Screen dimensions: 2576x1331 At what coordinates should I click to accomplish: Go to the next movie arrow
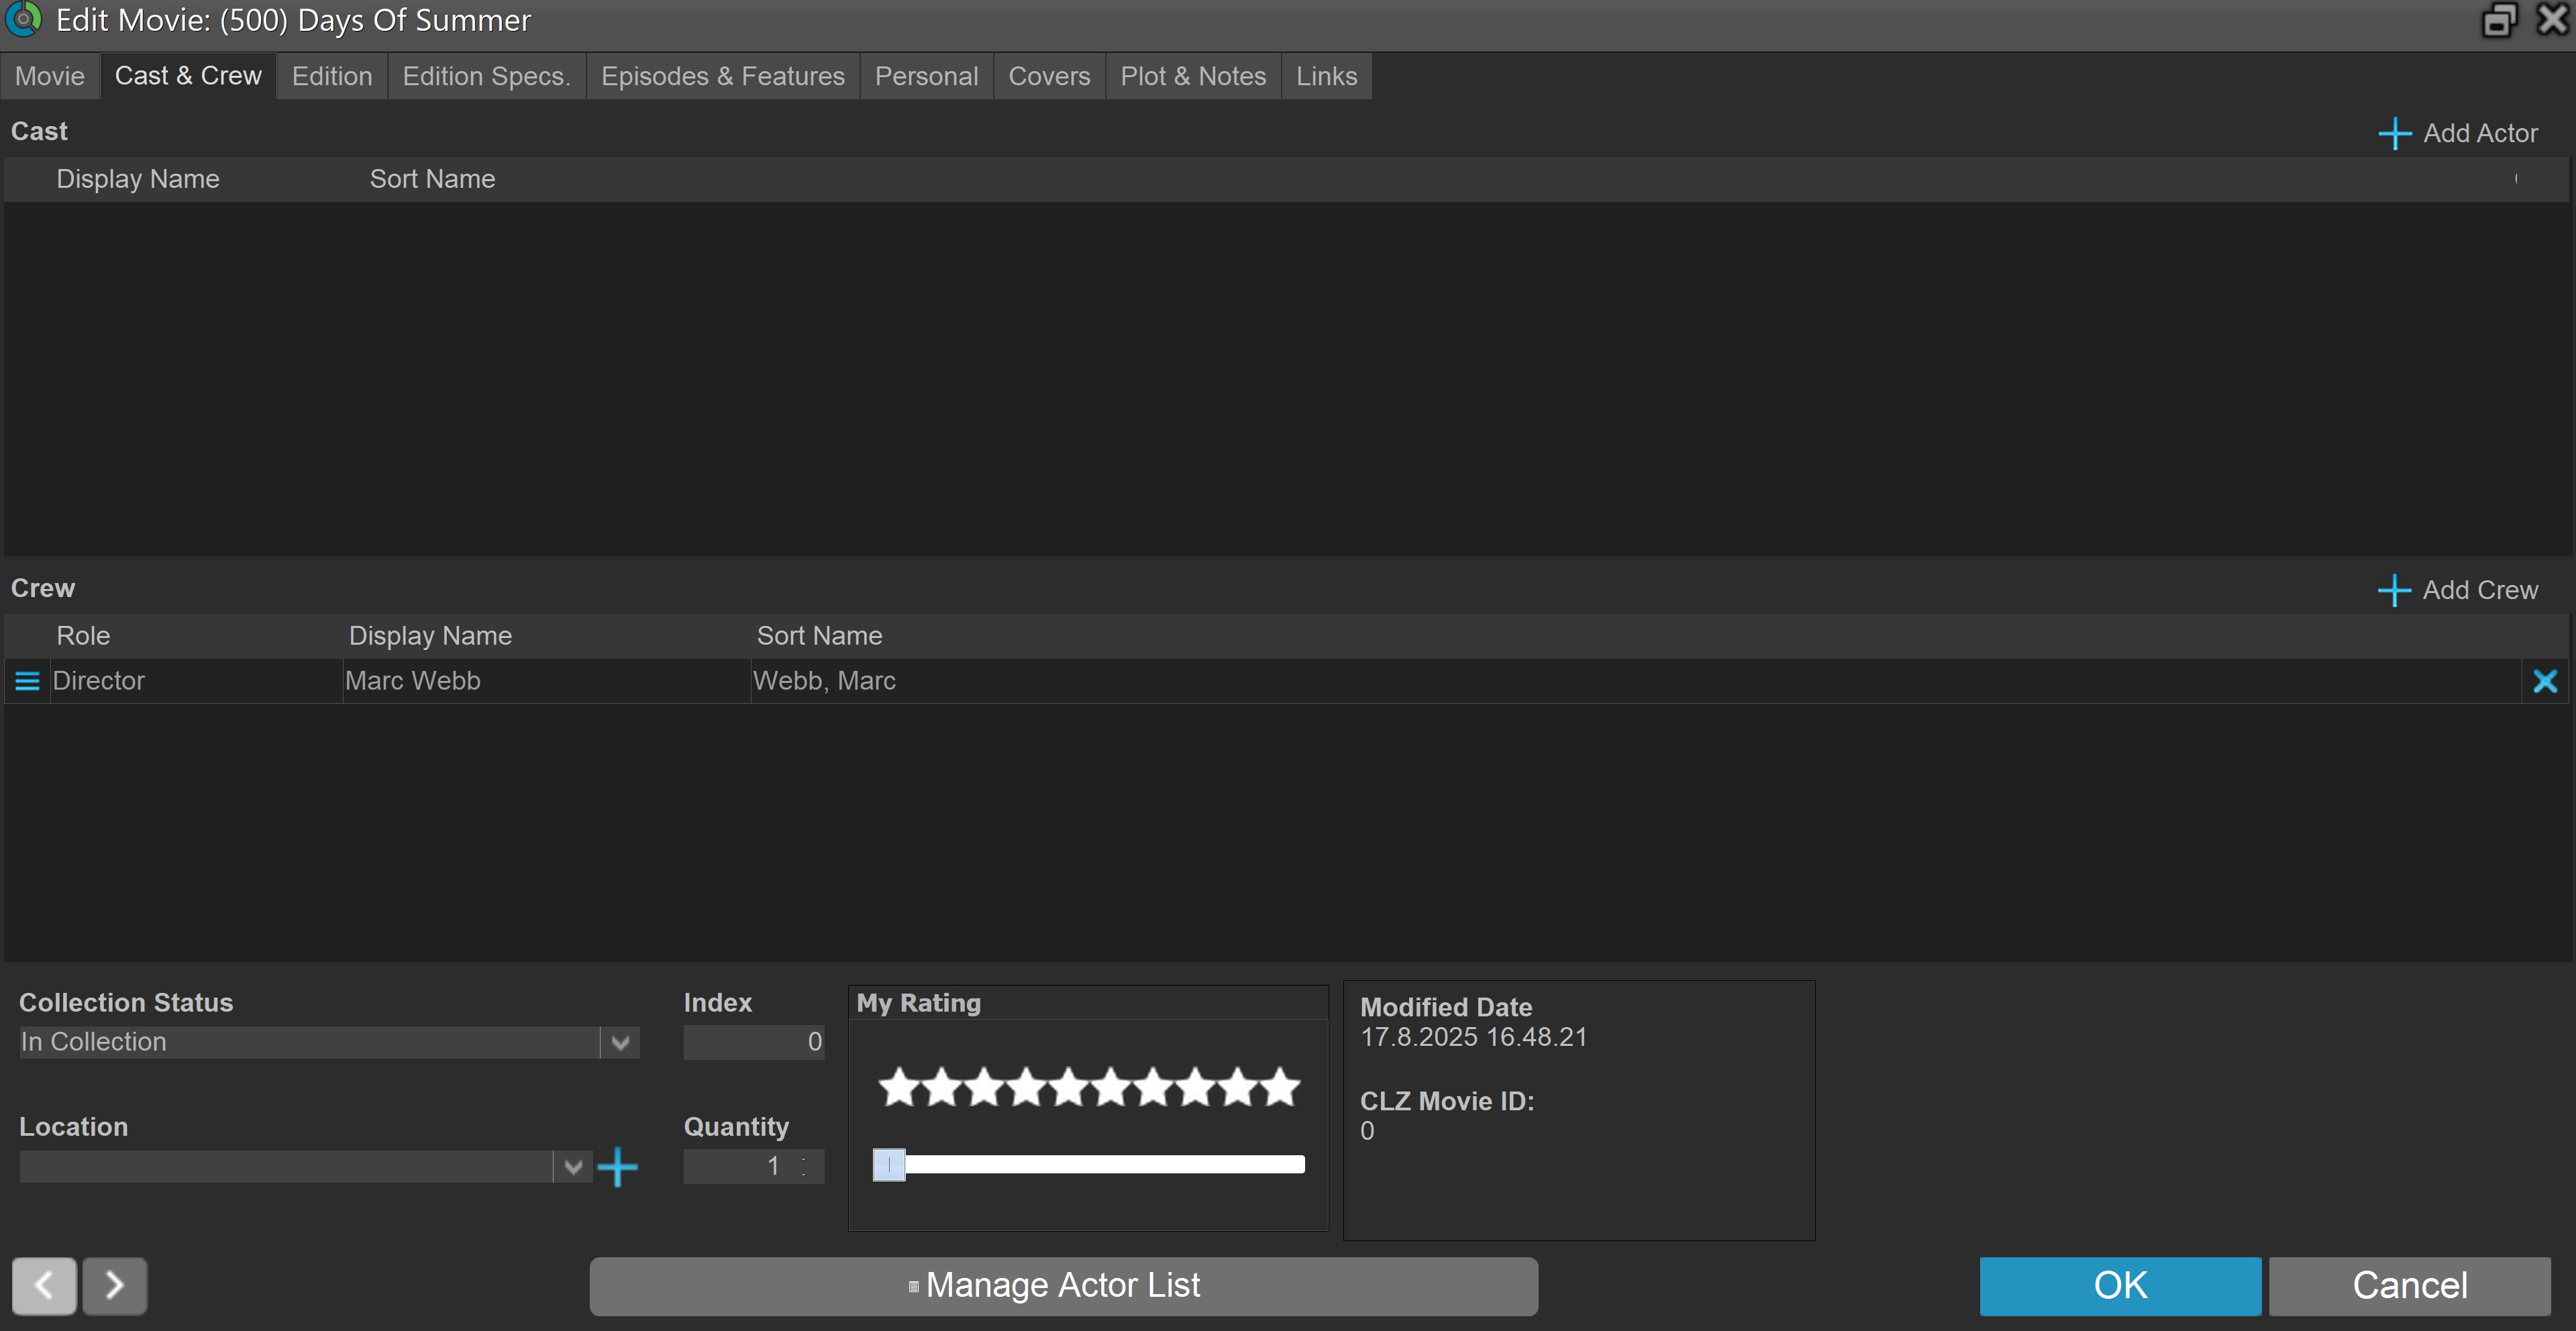coord(114,1285)
